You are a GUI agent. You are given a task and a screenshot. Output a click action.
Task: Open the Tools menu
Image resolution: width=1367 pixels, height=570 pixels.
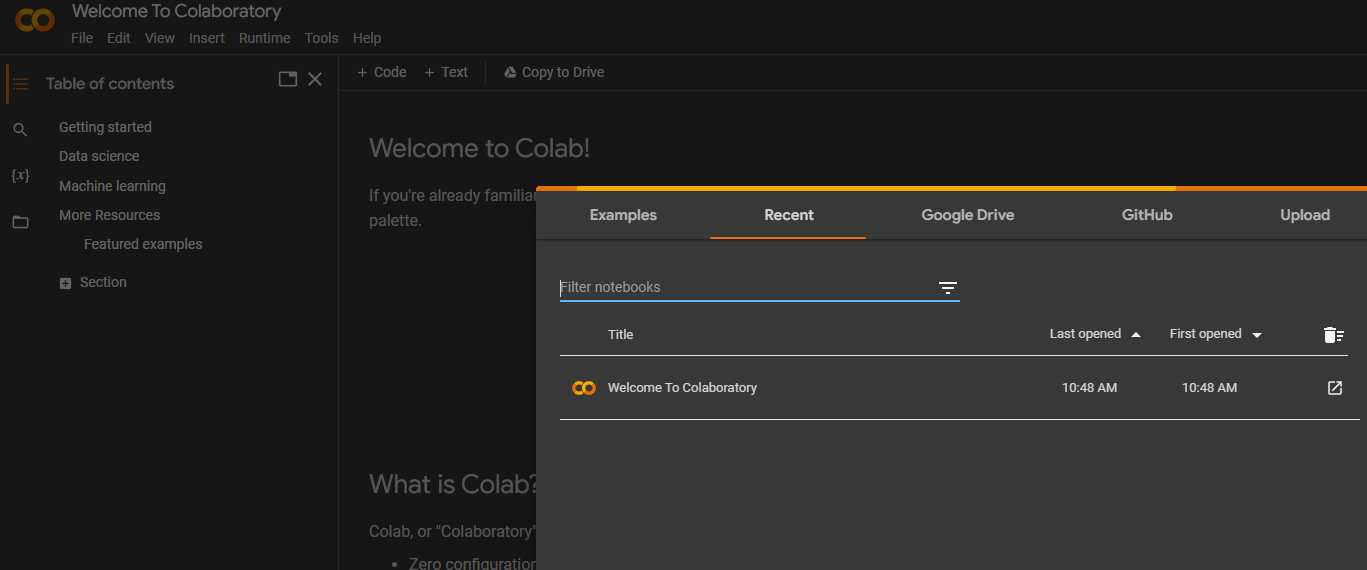pyautogui.click(x=322, y=38)
